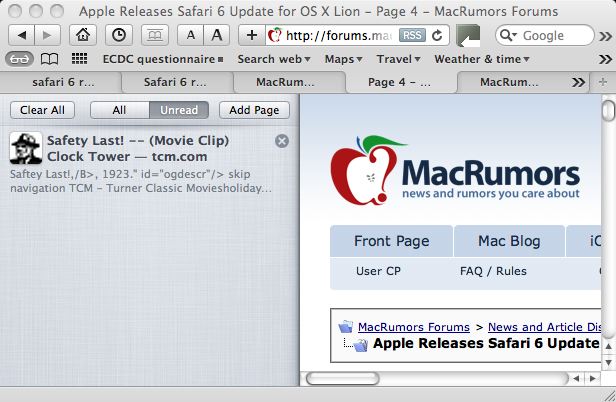
Task: Open history with the clock icon
Action: click(x=119, y=36)
